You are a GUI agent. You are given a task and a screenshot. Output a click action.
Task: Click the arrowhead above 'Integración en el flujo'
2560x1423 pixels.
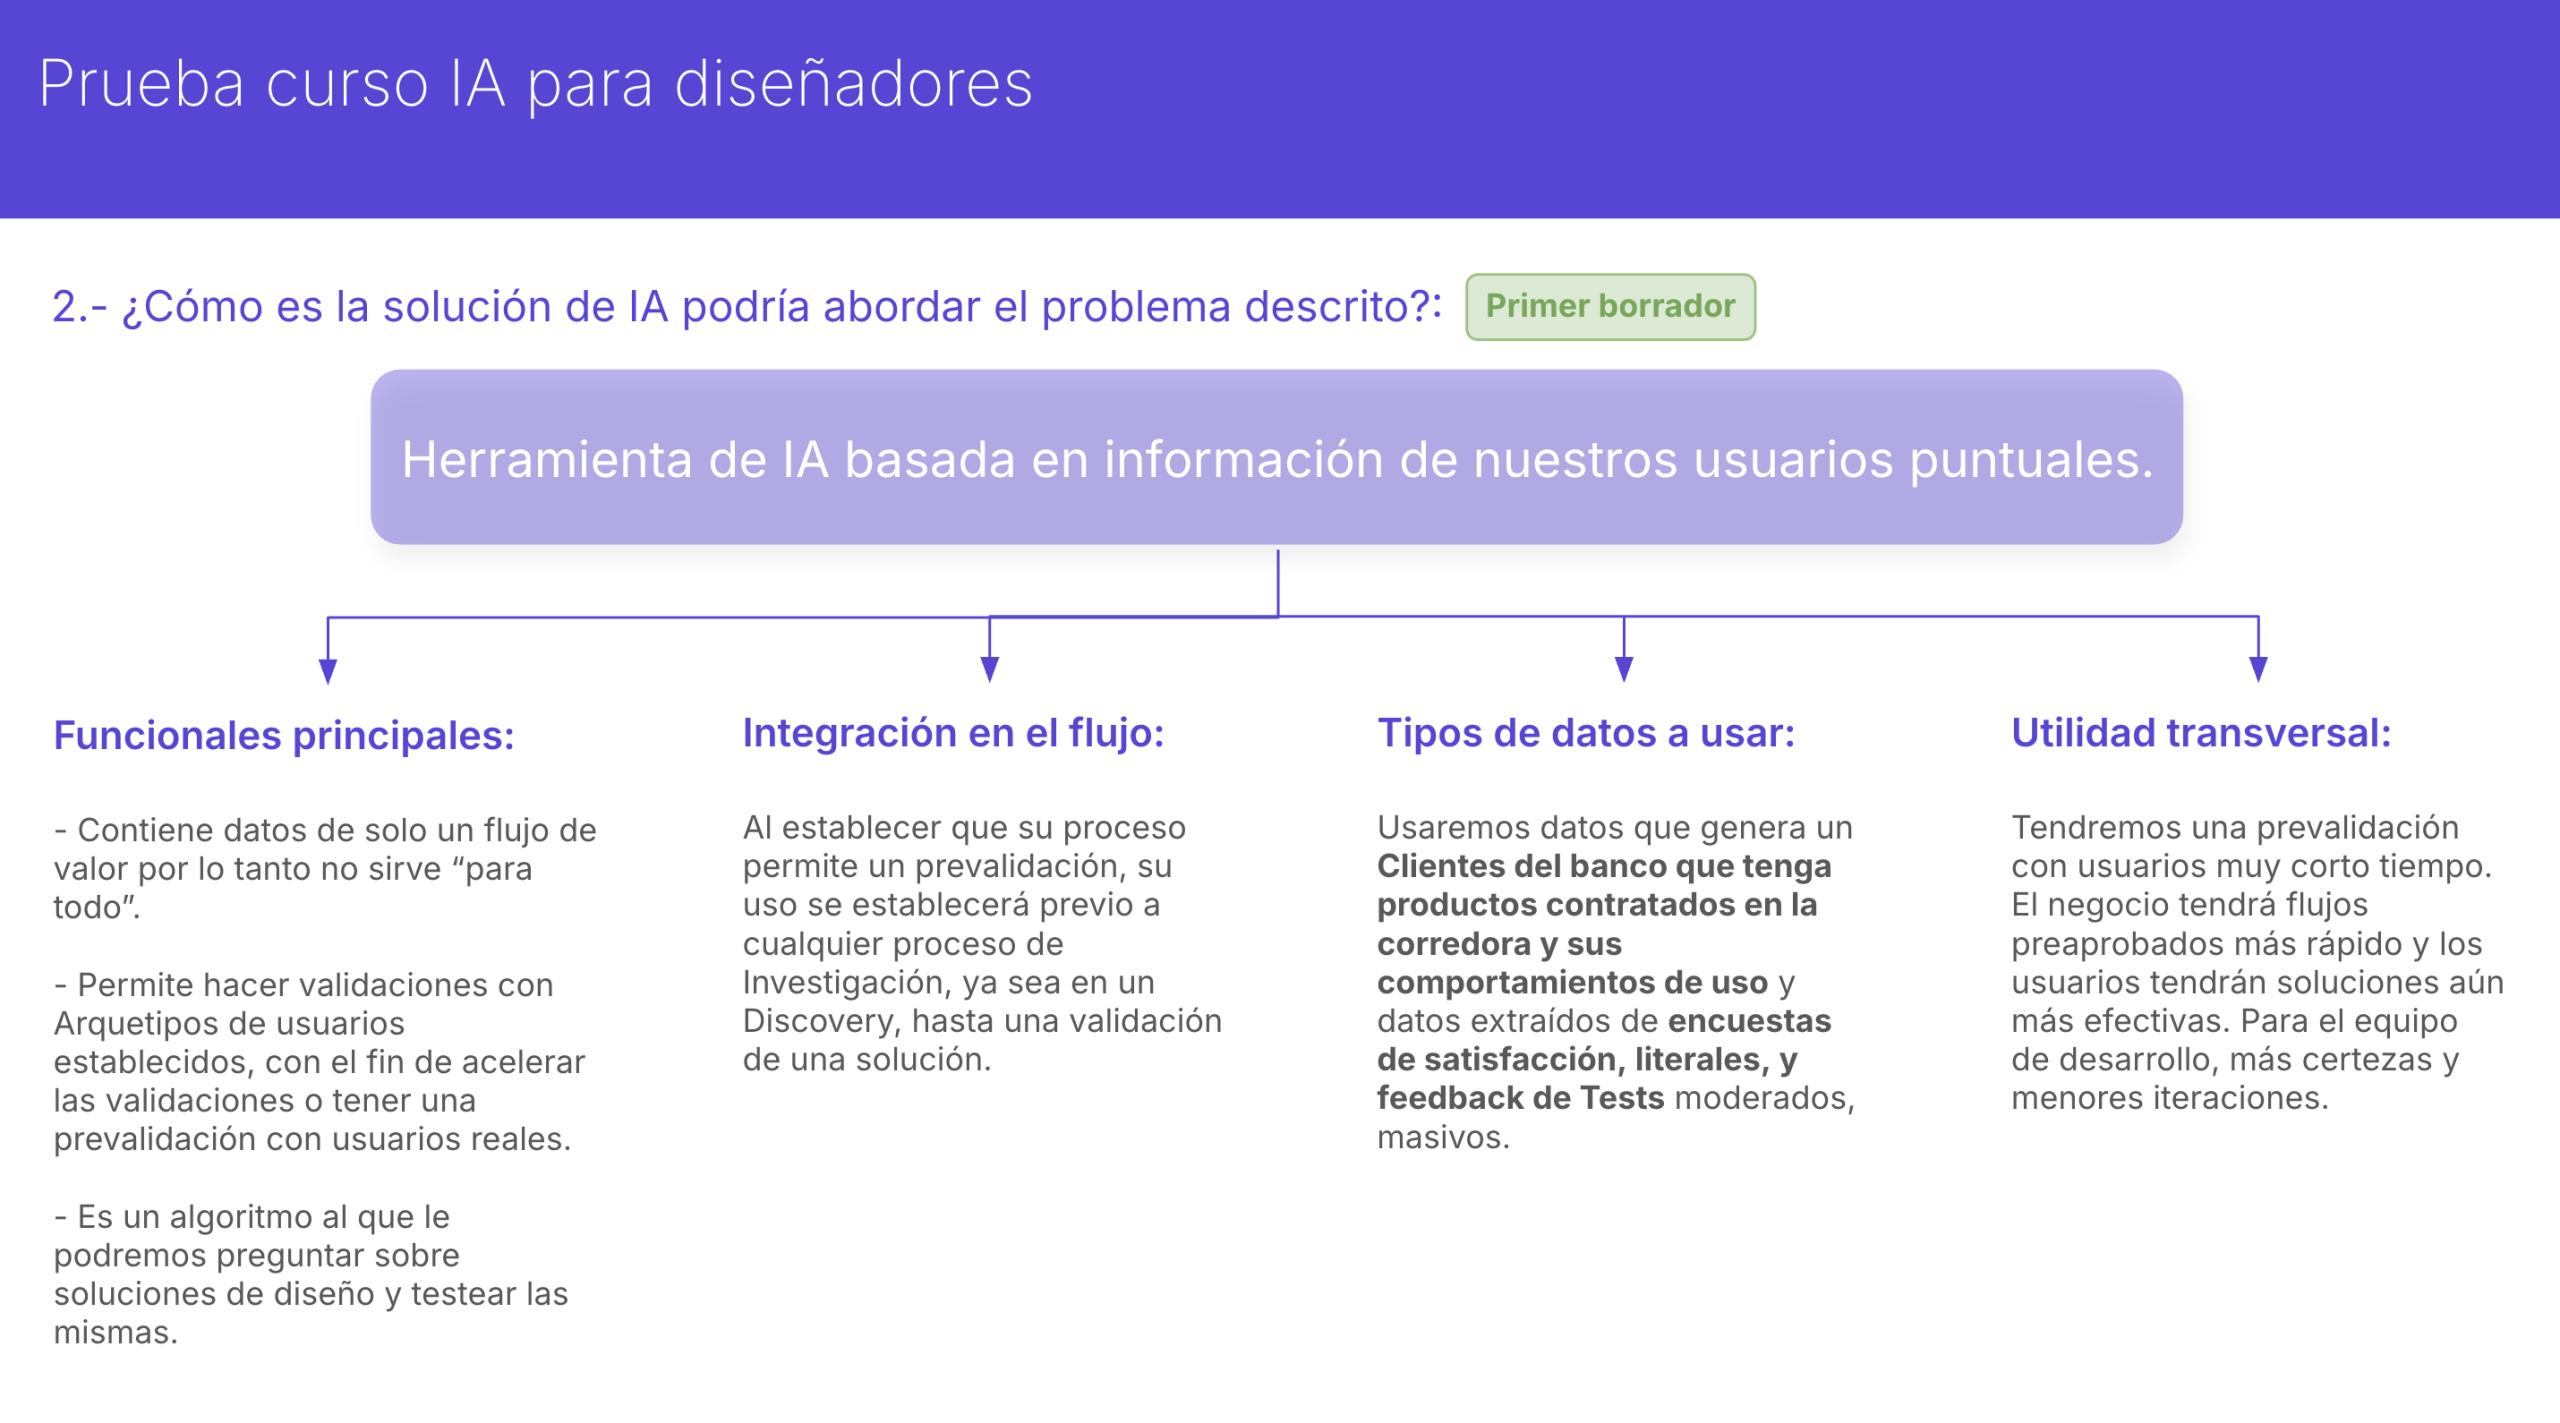[x=989, y=669]
